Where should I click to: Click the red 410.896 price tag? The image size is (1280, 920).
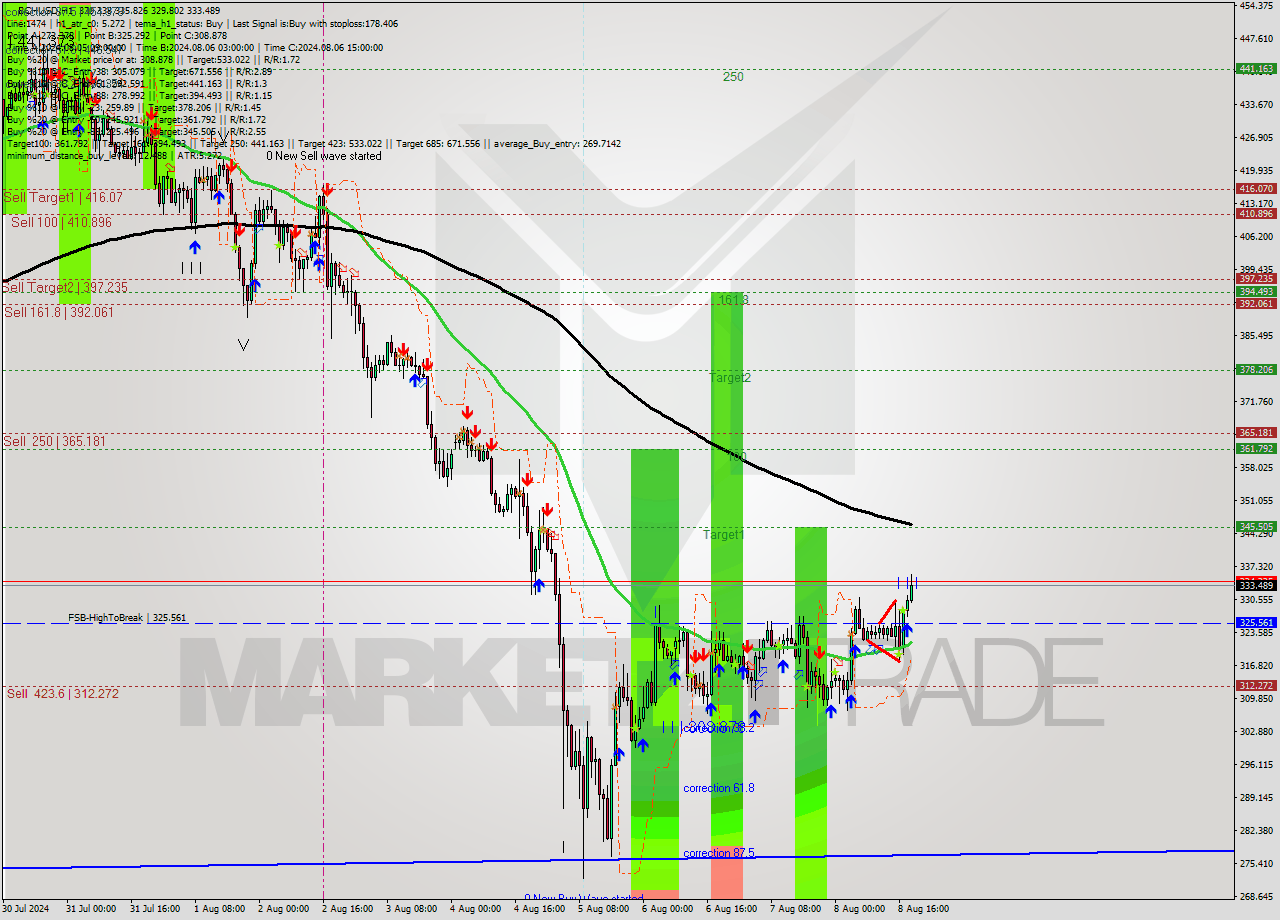[x=1256, y=213]
